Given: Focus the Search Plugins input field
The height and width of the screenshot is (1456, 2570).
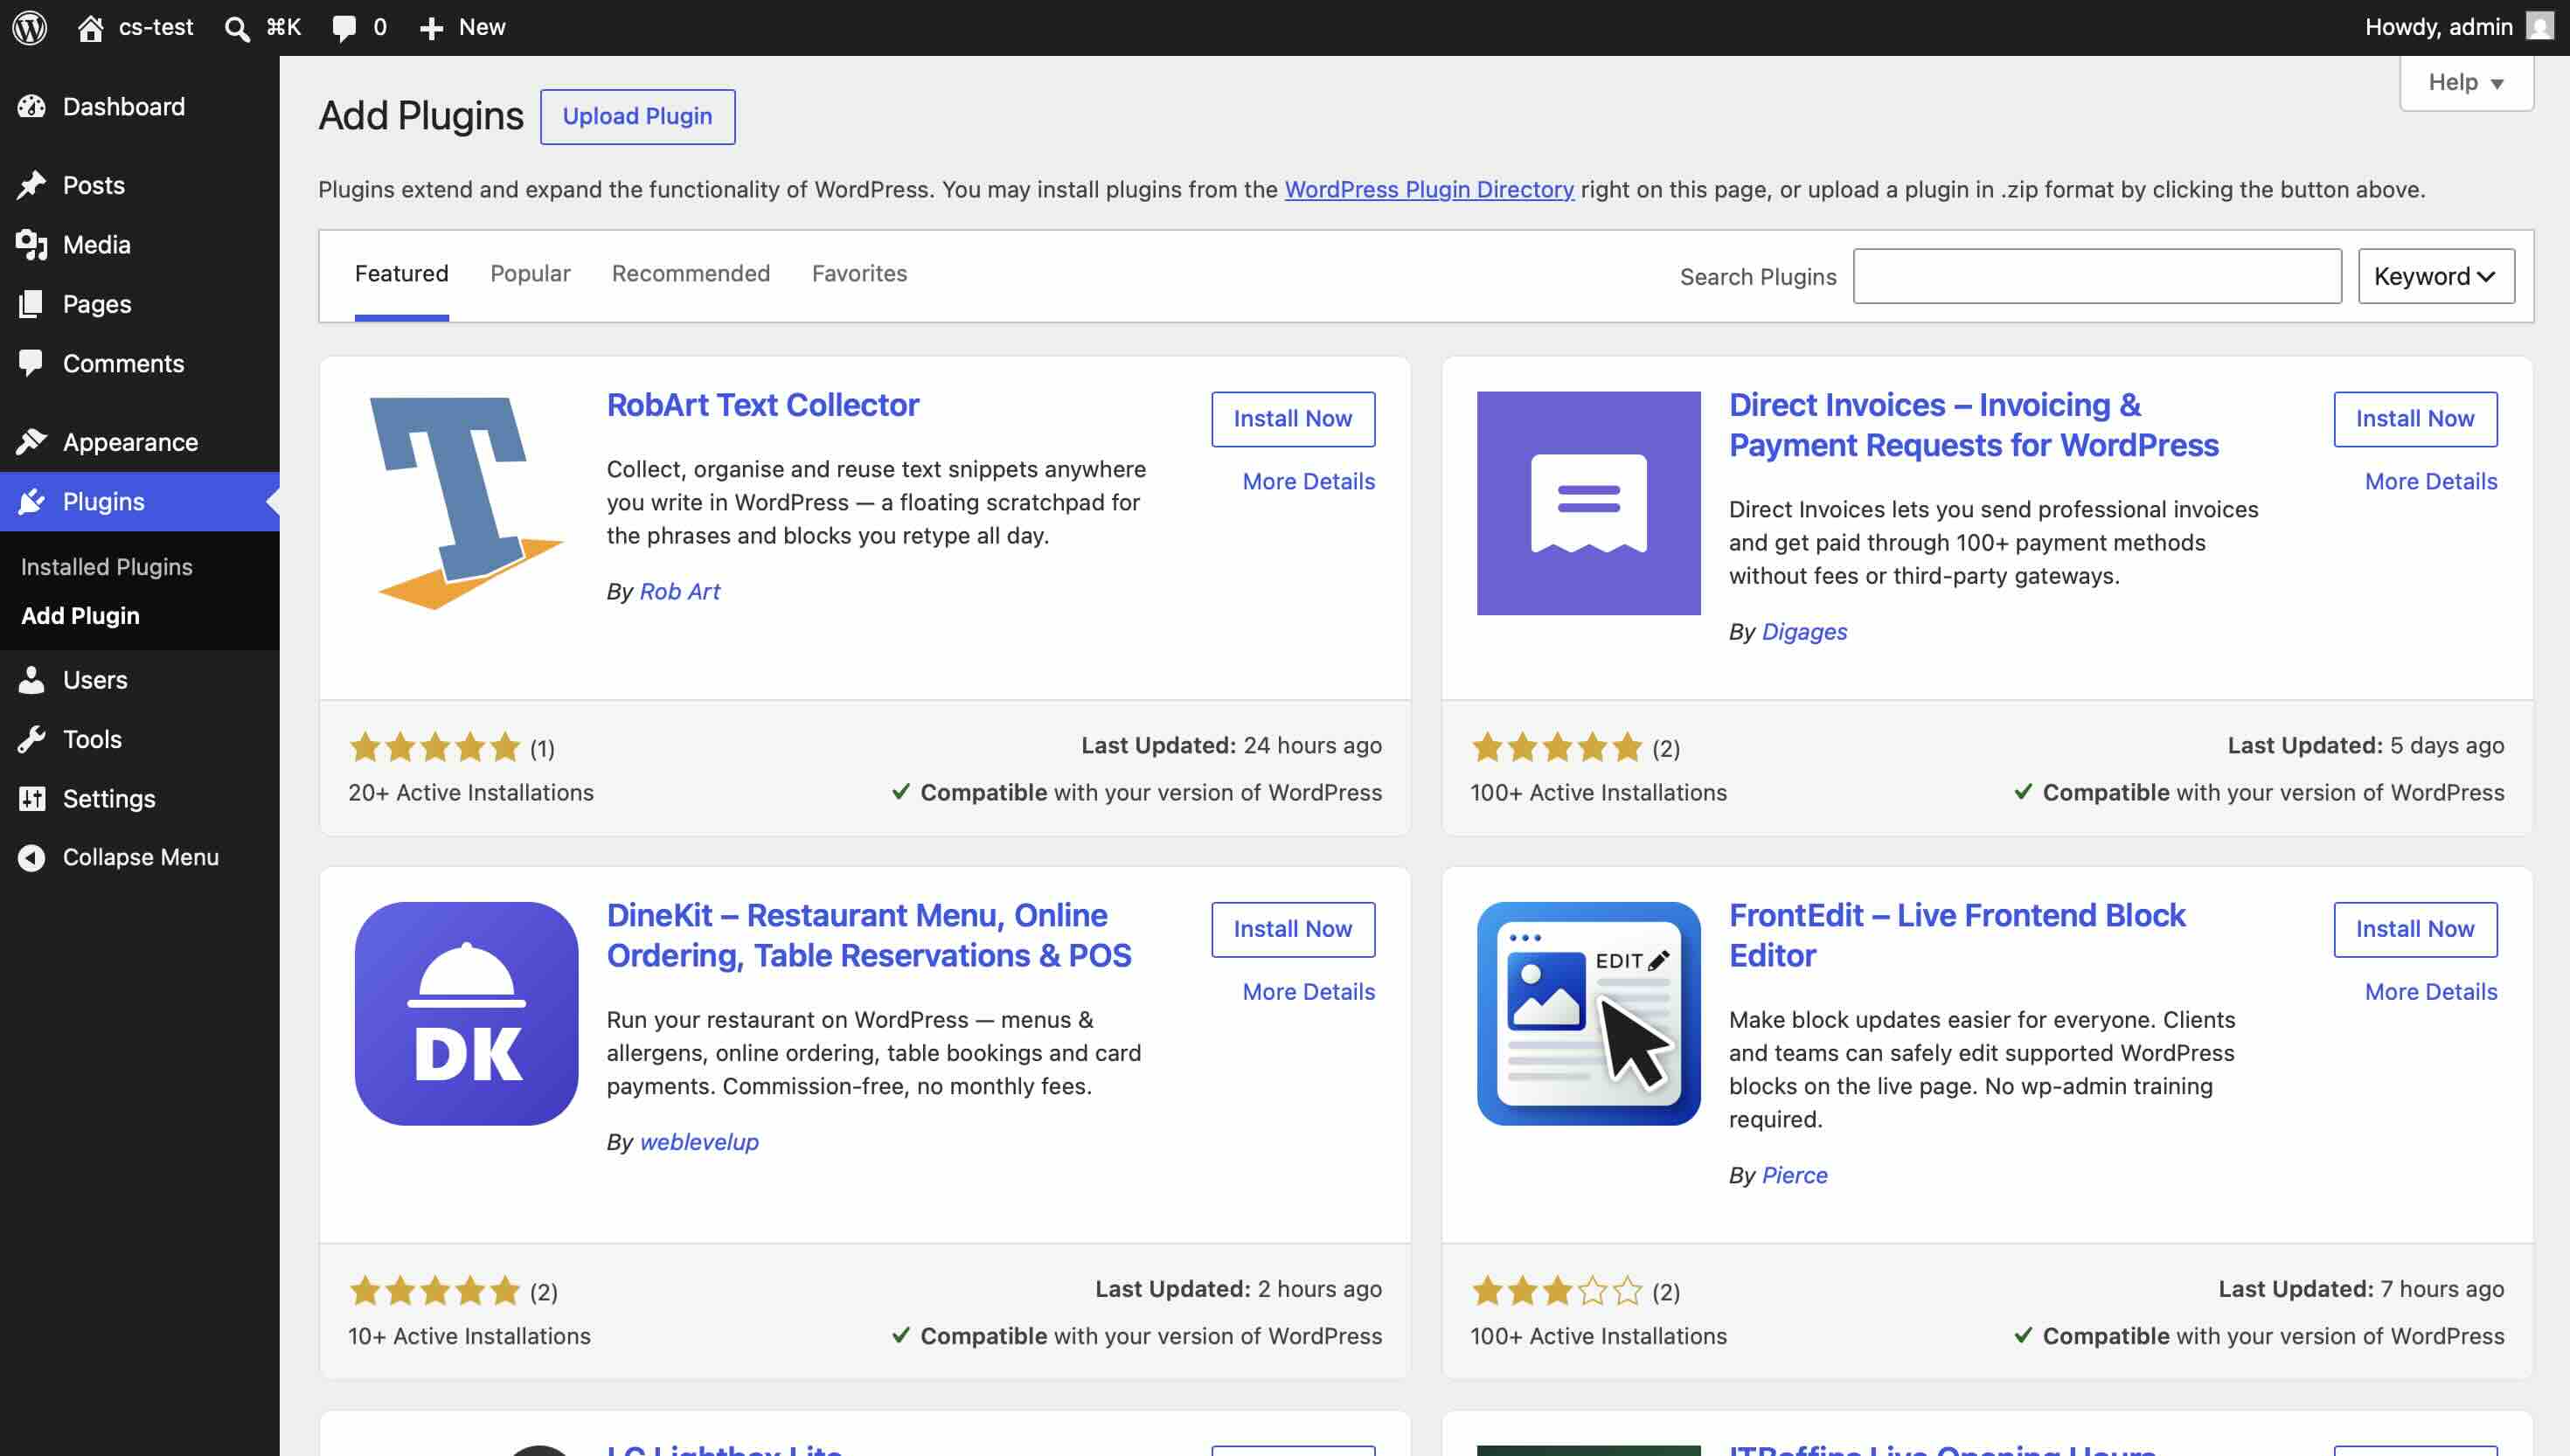Looking at the screenshot, I should click(2096, 276).
